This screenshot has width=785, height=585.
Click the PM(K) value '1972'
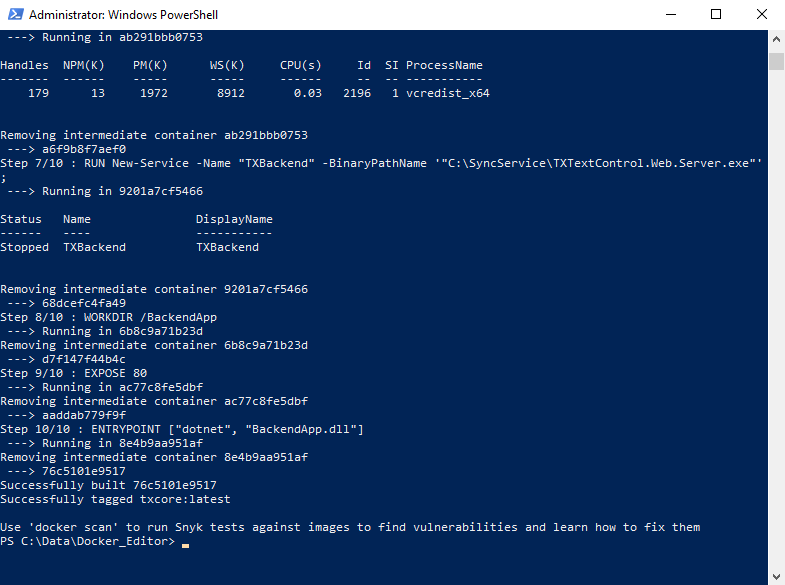(154, 94)
